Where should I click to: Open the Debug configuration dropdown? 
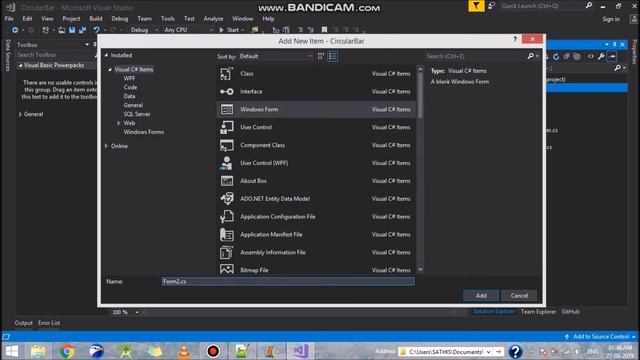point(144,30)
